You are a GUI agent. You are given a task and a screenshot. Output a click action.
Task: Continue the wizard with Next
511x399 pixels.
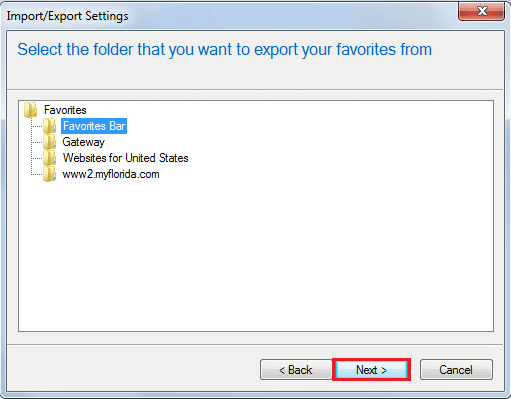coord(371,370)
